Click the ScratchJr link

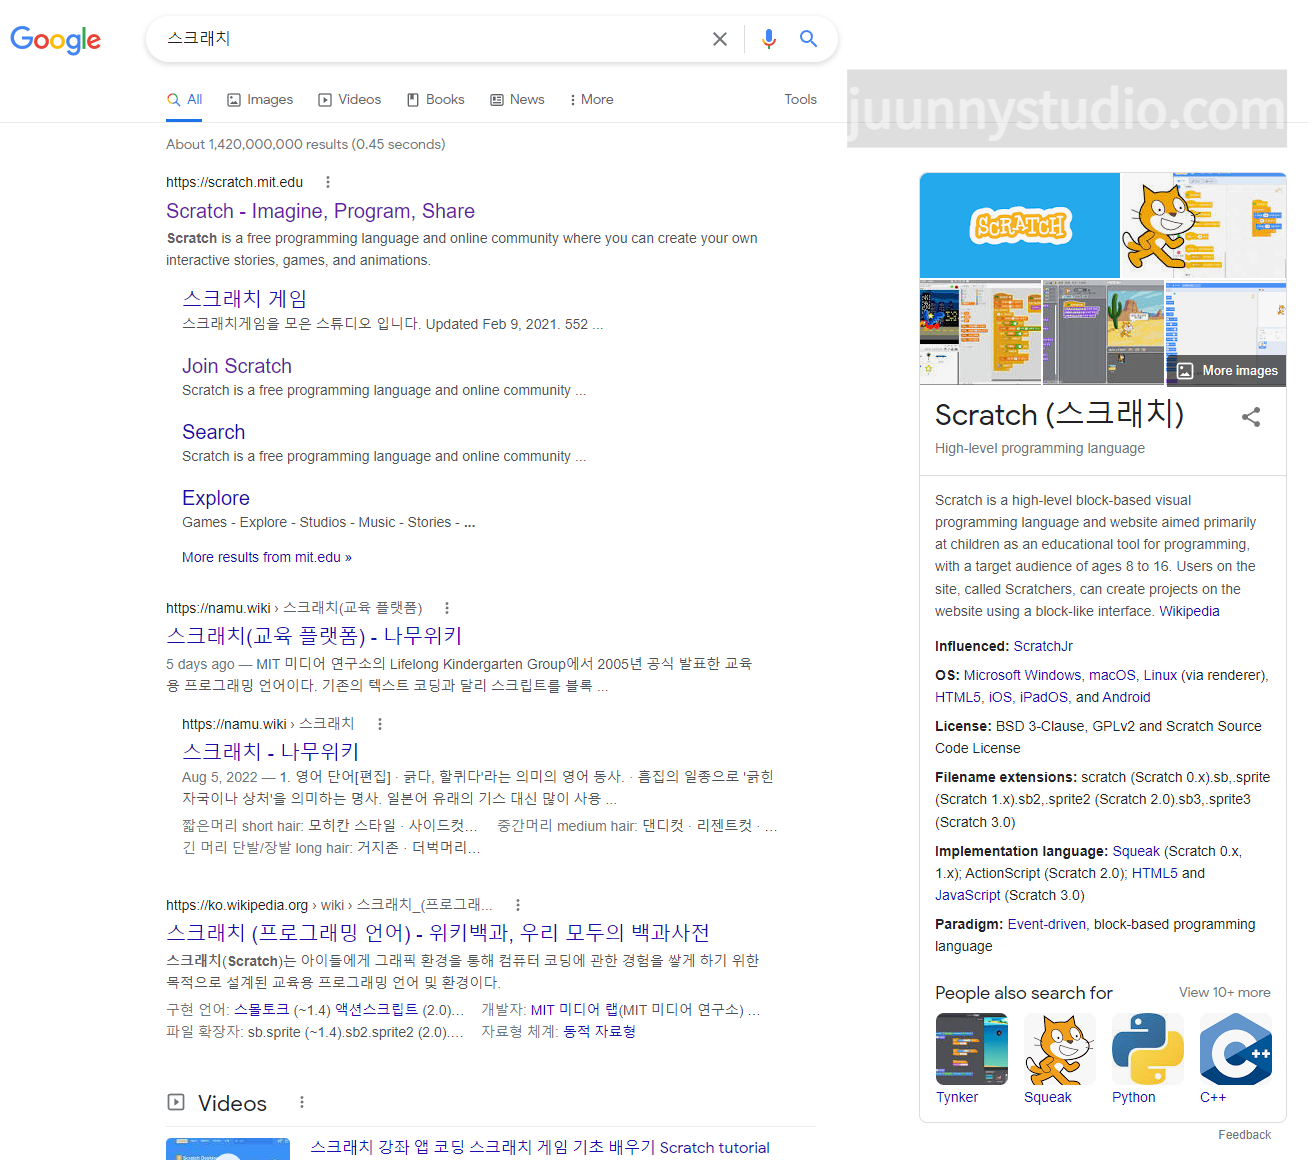tap(1043, 647)
